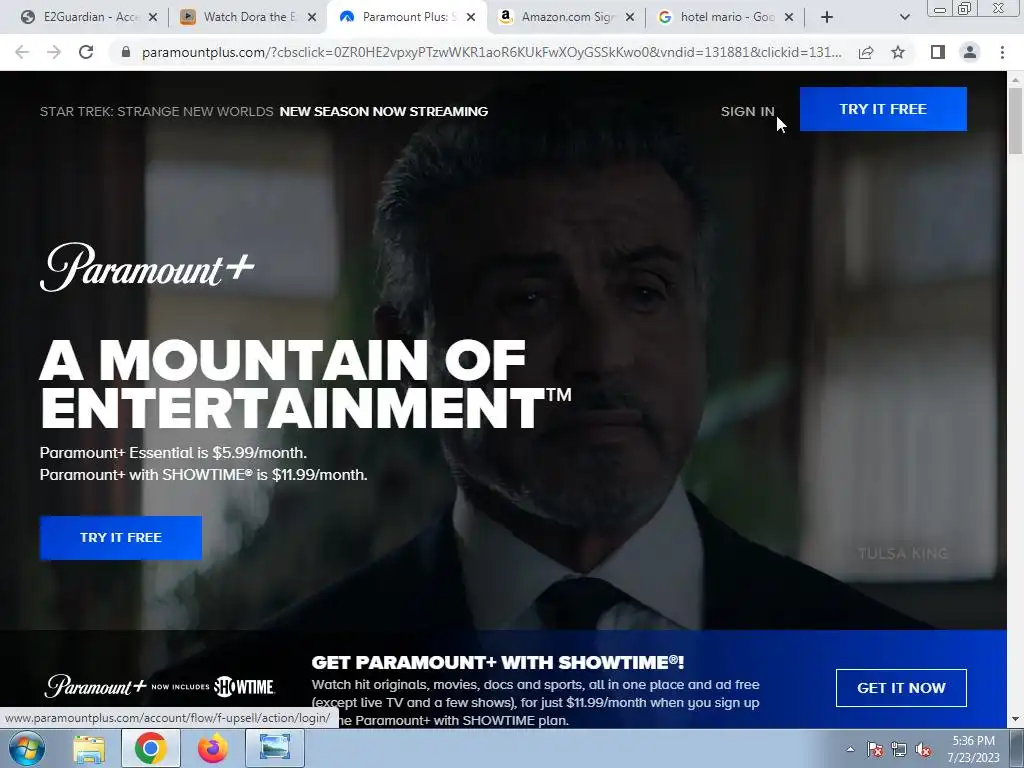View site security lock icon info
The height and width of the screenshot is (768, 1024).
(126, 52)
